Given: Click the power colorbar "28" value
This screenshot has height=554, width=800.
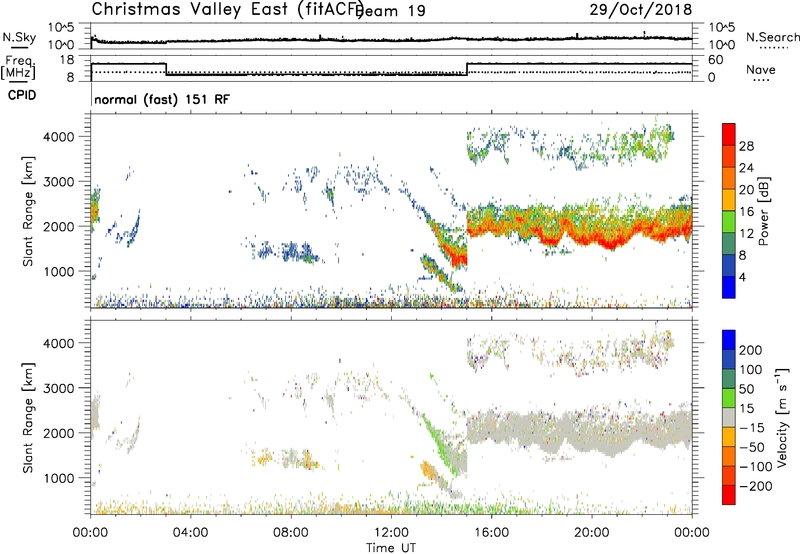Looking at the screenshot, I should pos(746,146).
